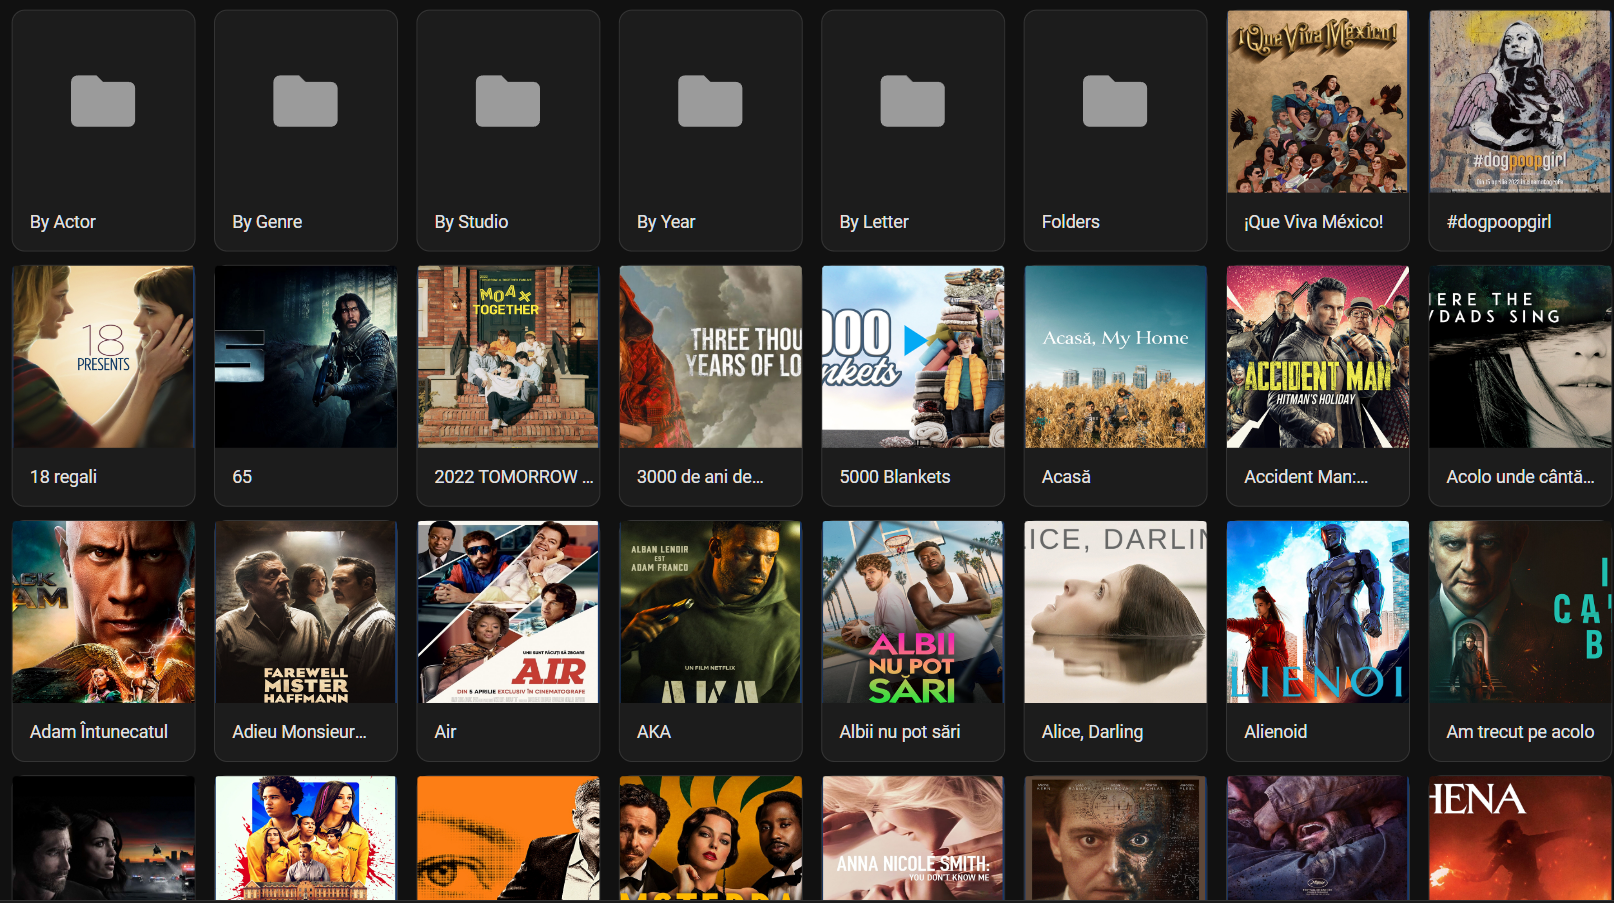
Task: Click the 'Acolo unde cântă...' title
Action: click(1520, 477)
